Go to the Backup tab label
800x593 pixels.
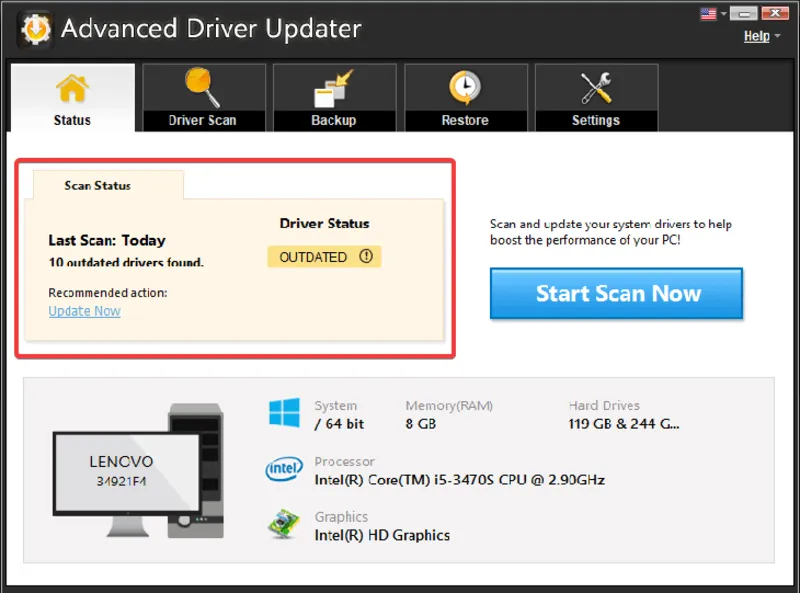pos(334,120)
